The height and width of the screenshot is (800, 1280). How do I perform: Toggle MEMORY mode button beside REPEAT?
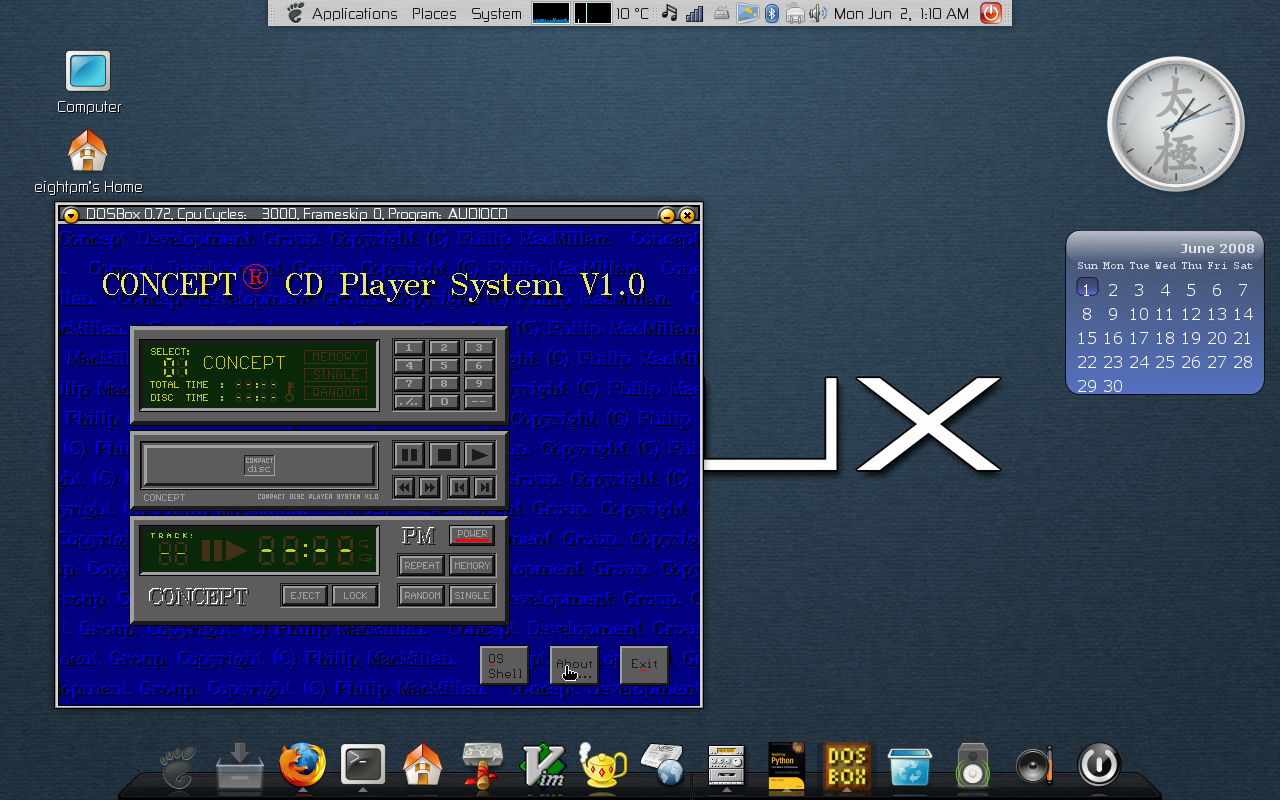click(472, 565)
